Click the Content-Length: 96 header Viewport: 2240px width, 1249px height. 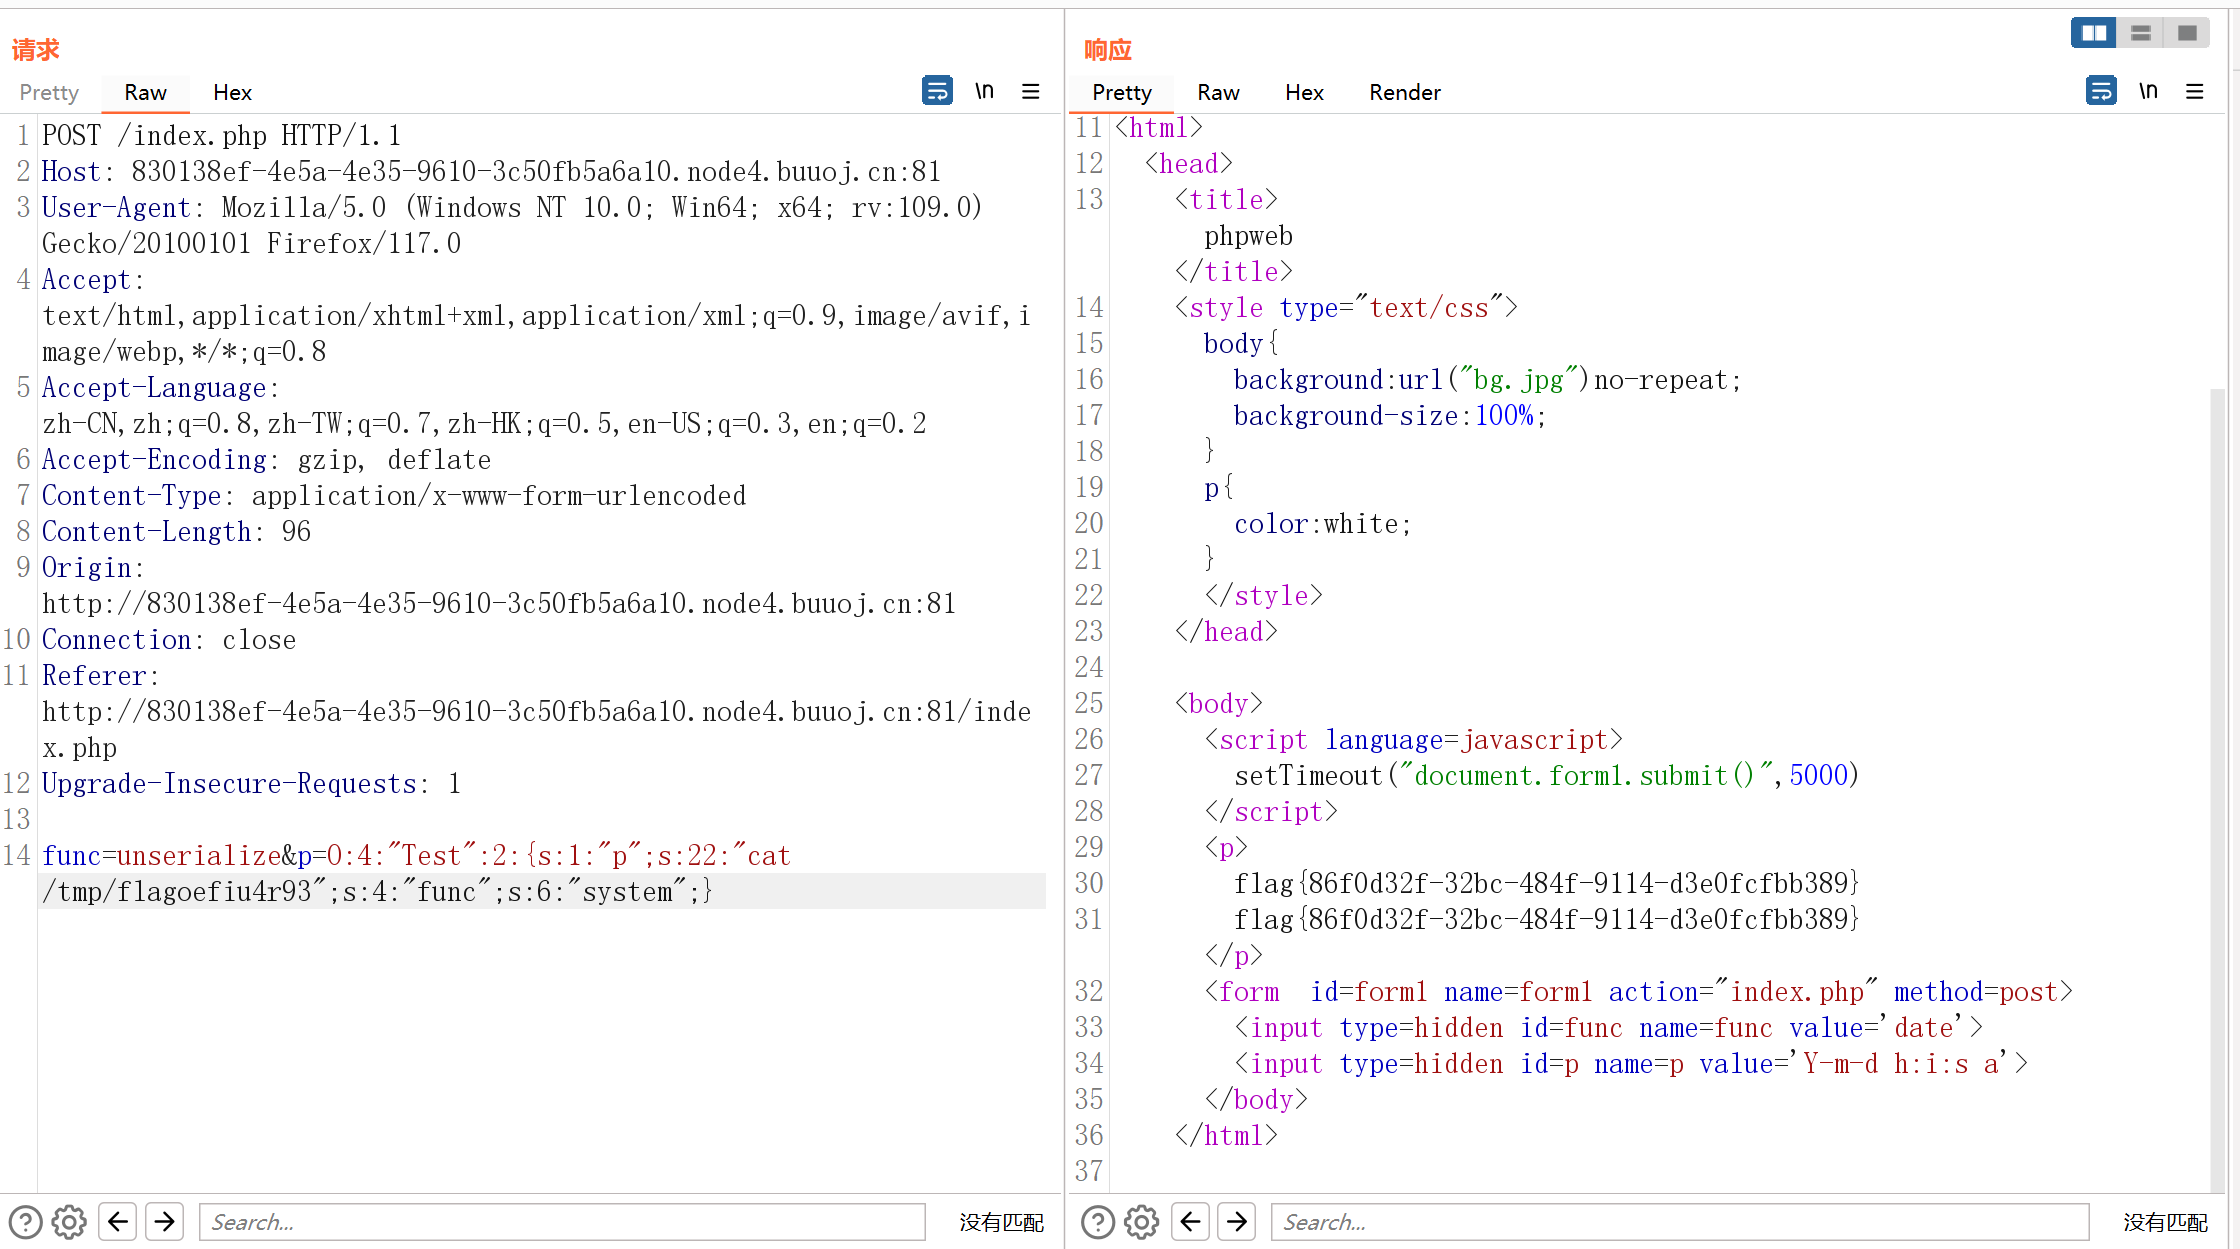[176, 531]
